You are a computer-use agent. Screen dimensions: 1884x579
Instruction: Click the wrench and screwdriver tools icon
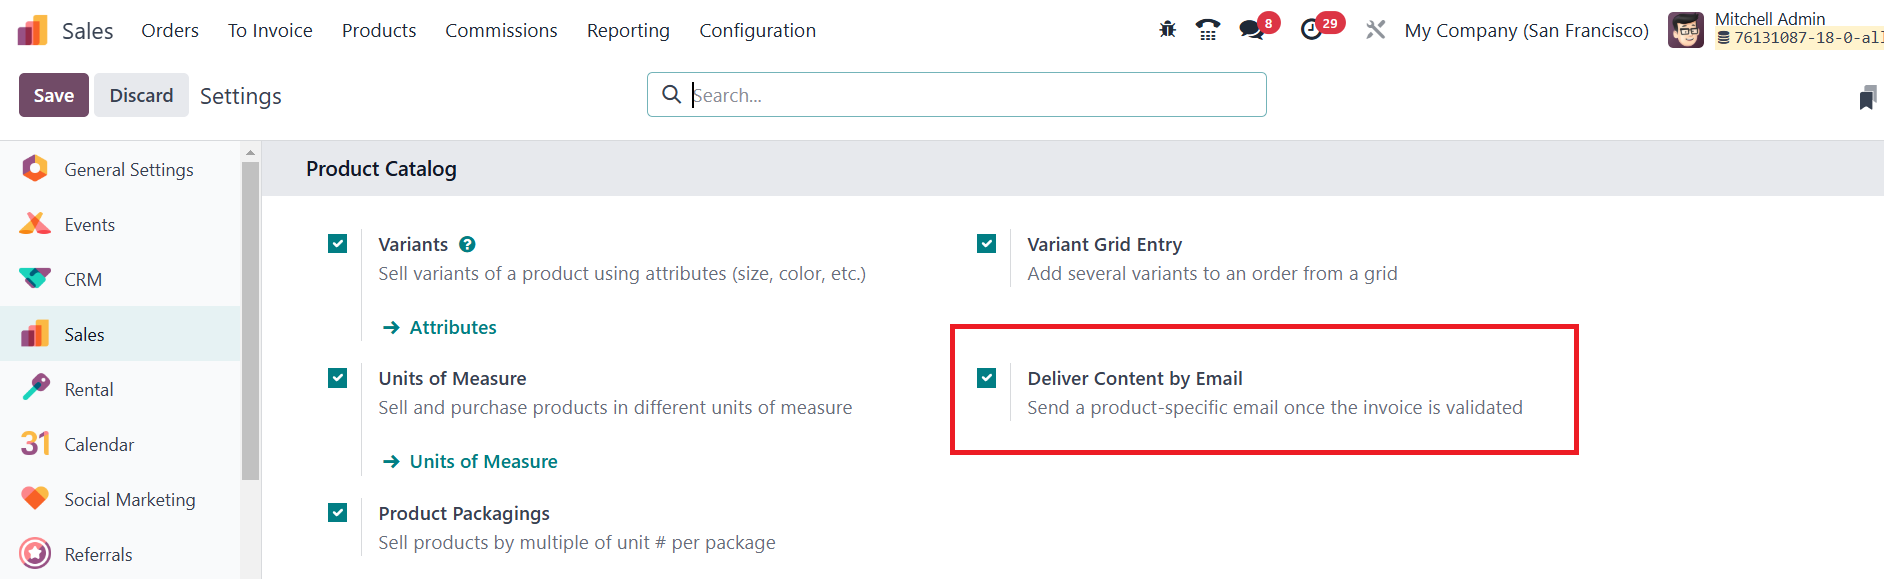click(x=1376, y=30)
